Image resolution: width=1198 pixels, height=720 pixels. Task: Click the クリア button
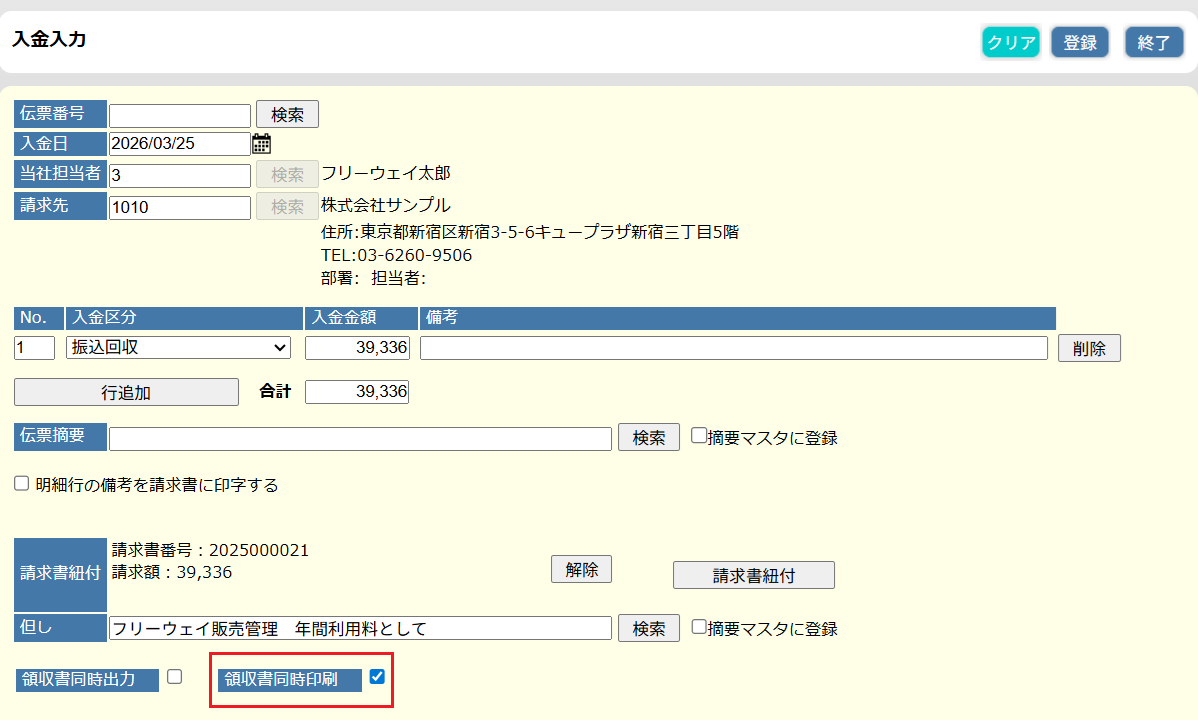click(1010, 42)
